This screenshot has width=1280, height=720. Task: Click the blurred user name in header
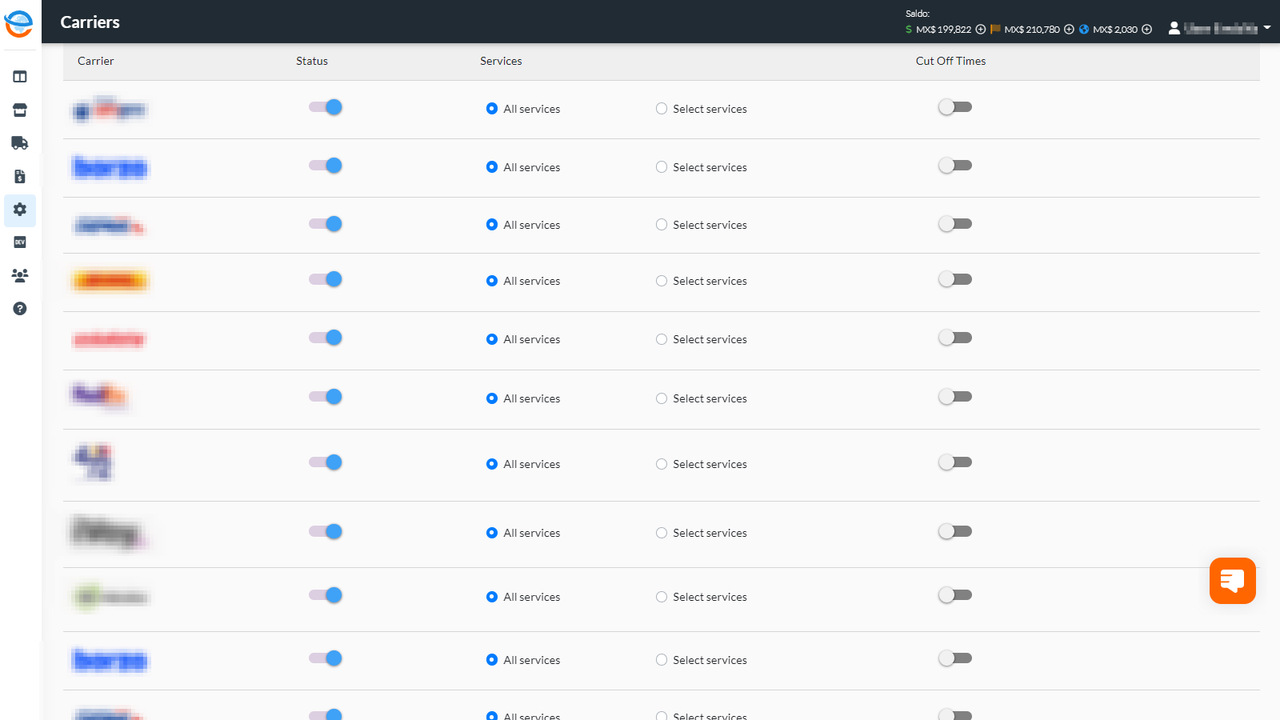click(x=1221, y=28)
